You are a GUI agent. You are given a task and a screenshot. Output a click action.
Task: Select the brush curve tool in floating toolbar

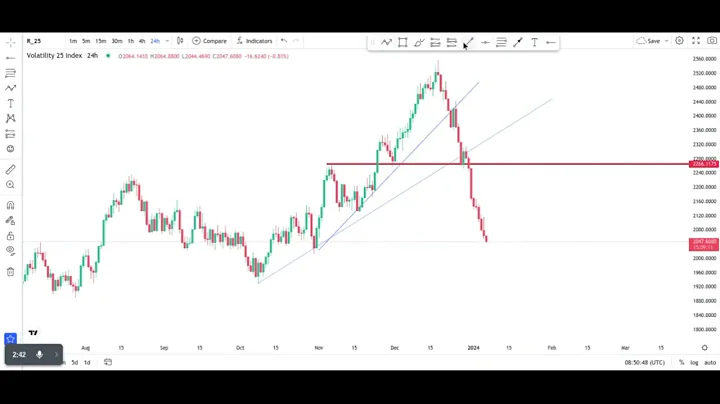(x=419, y=43)
